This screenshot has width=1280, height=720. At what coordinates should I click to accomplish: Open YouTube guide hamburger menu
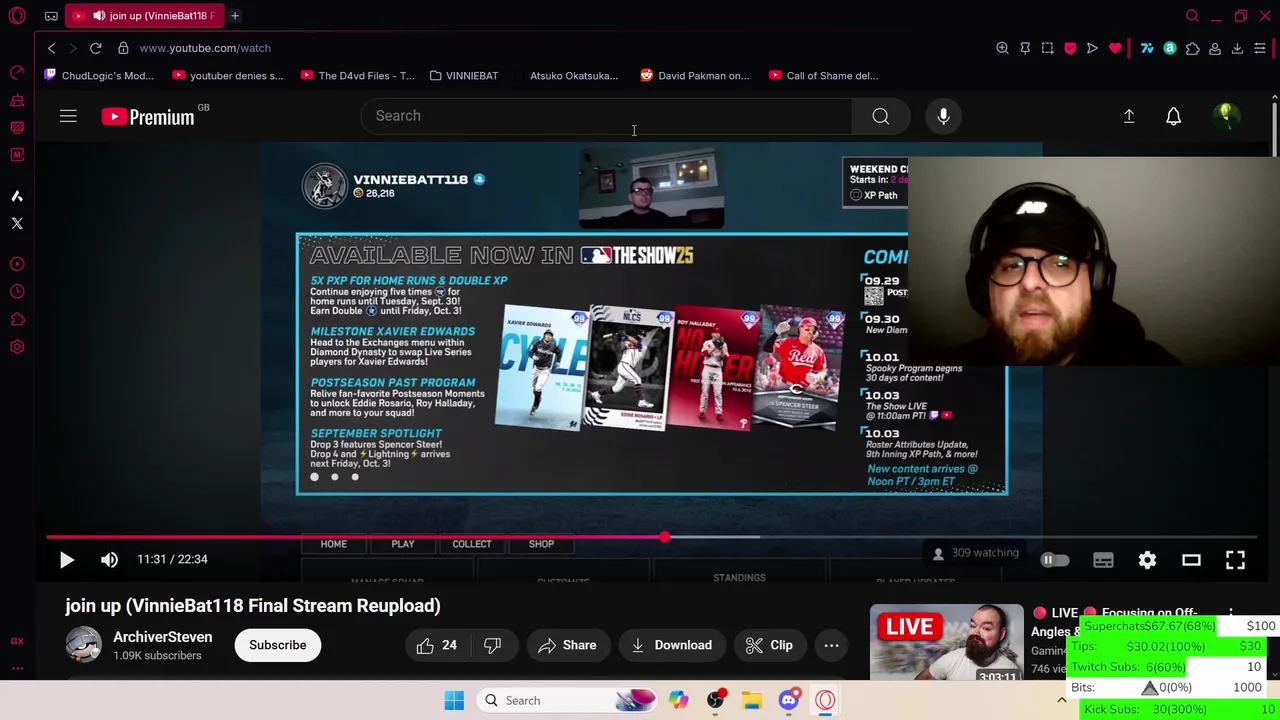[x=68, y=117]
